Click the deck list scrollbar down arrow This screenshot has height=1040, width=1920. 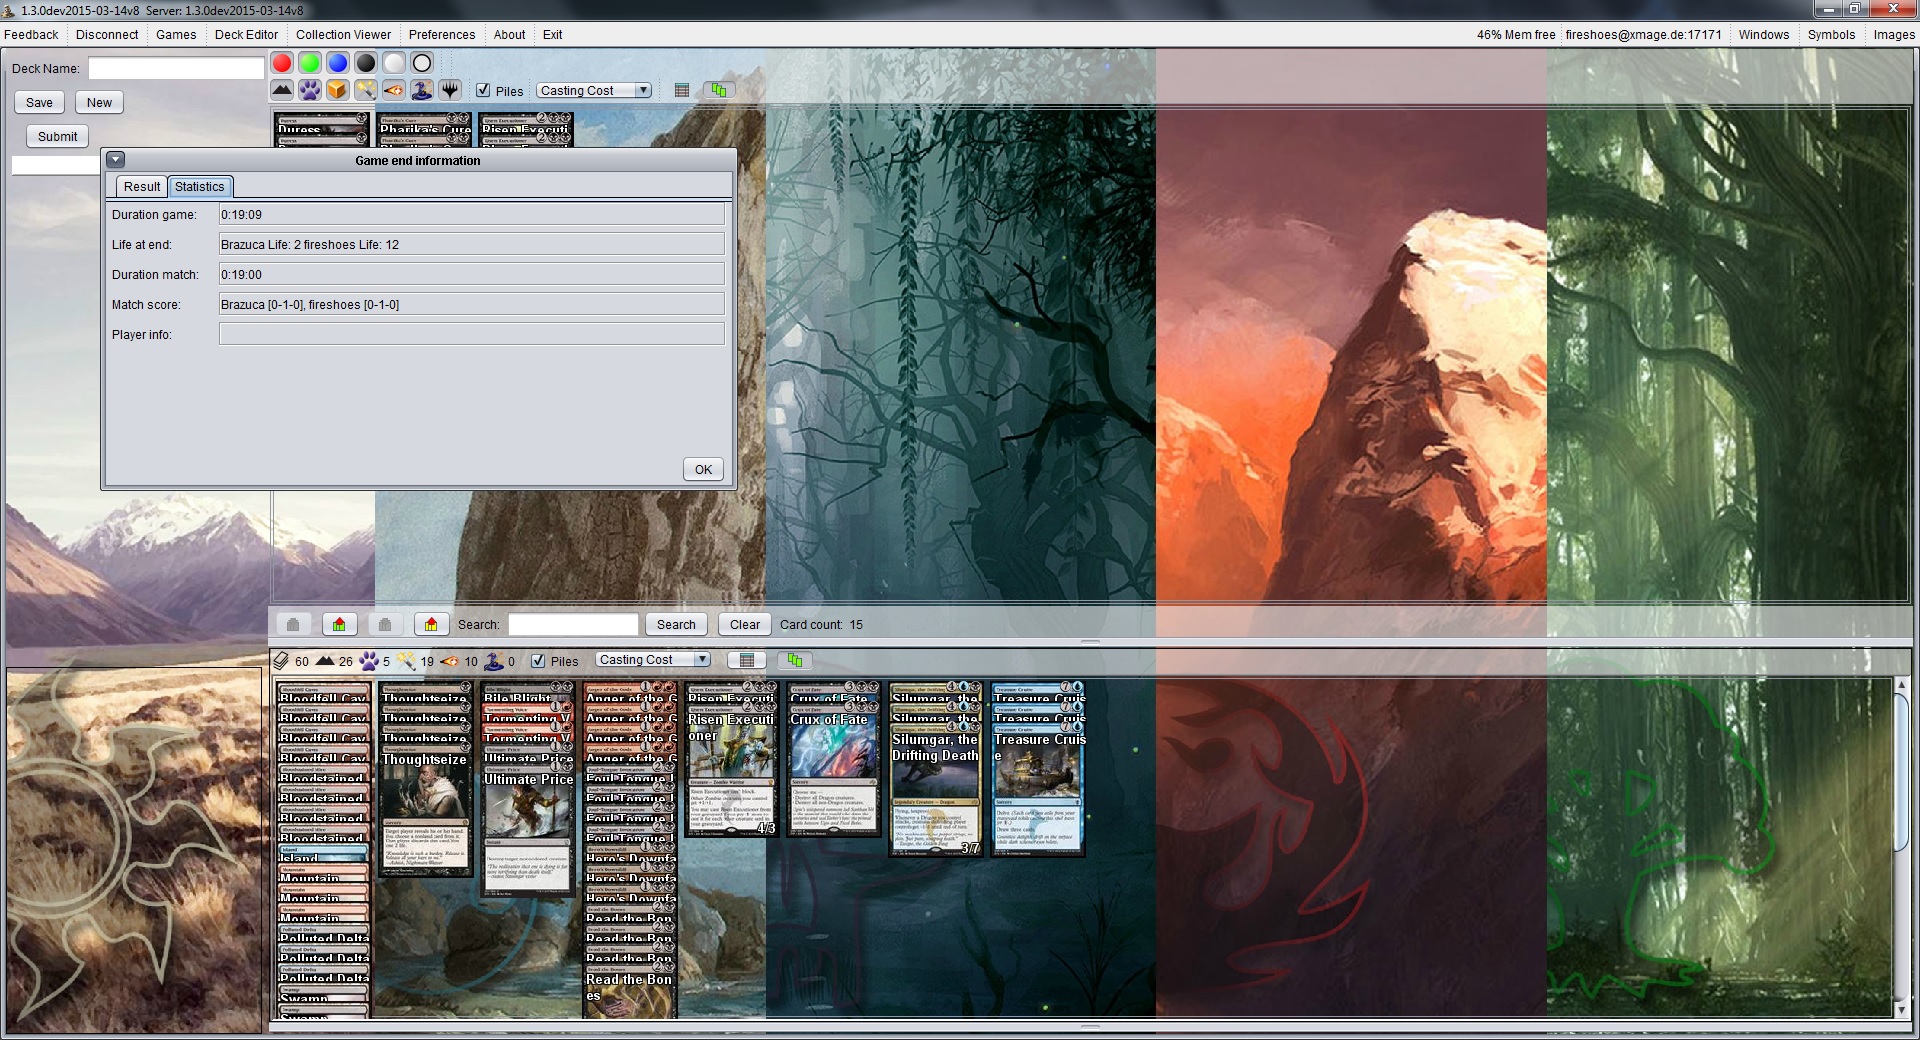point(1902,1010)
